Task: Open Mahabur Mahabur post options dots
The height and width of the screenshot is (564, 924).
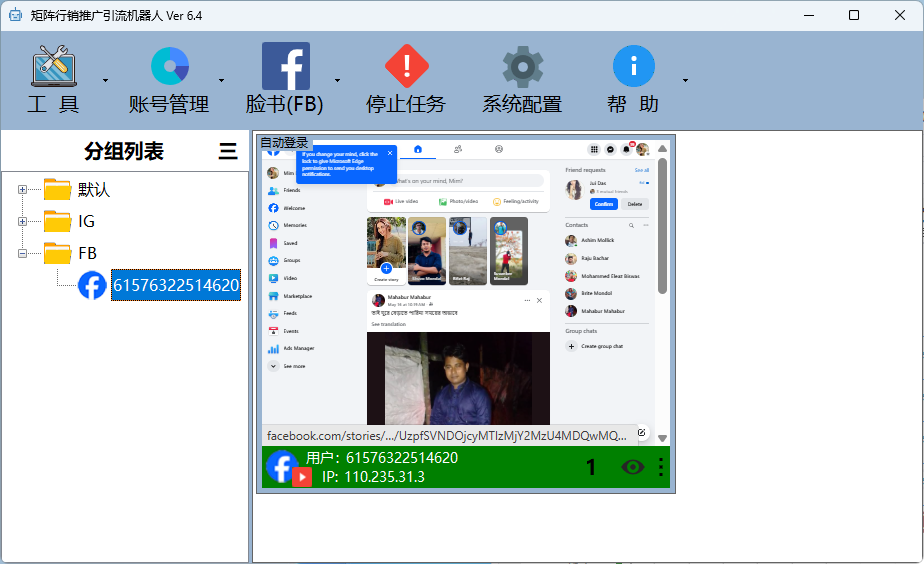Action: pos(527,301)
